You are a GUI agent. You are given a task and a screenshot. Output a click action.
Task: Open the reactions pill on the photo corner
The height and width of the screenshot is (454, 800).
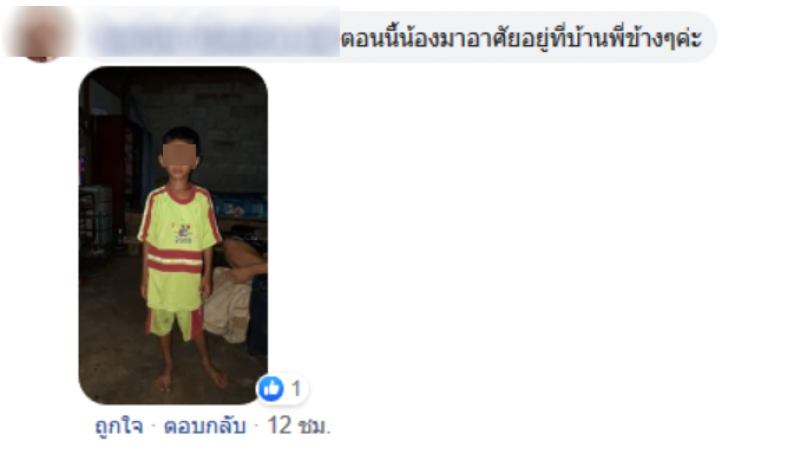(282, 389)
